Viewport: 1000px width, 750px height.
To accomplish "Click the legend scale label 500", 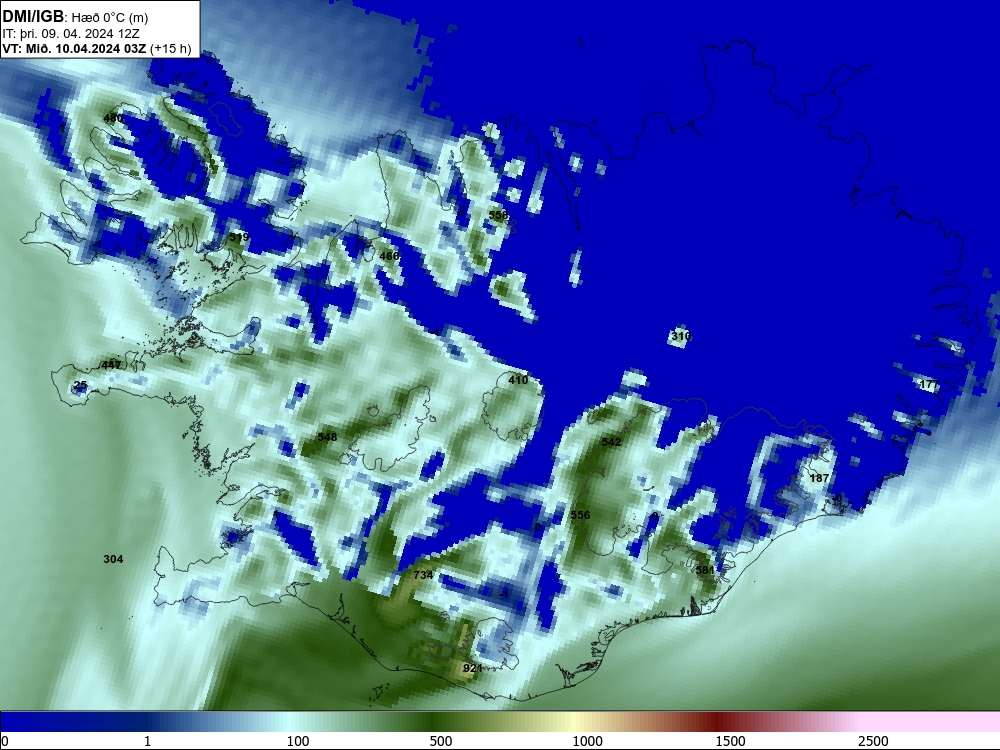I will (x=441, y=741).
